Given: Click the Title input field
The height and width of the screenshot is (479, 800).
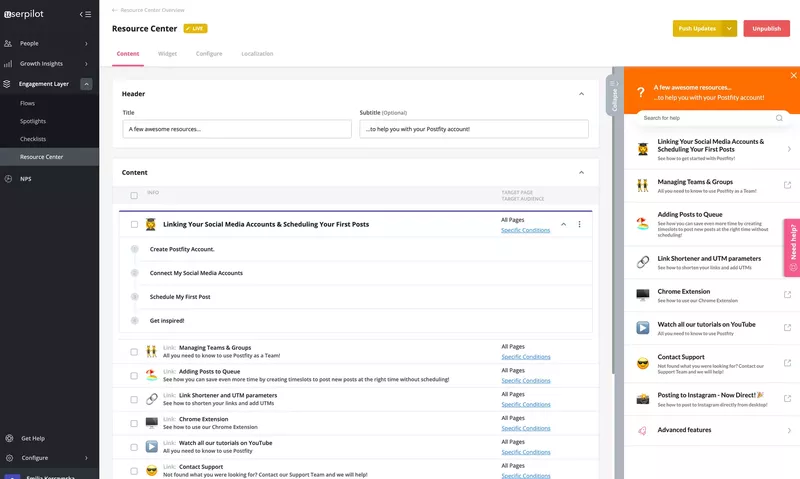Looking at the screenshot, I should click(237, 129).
